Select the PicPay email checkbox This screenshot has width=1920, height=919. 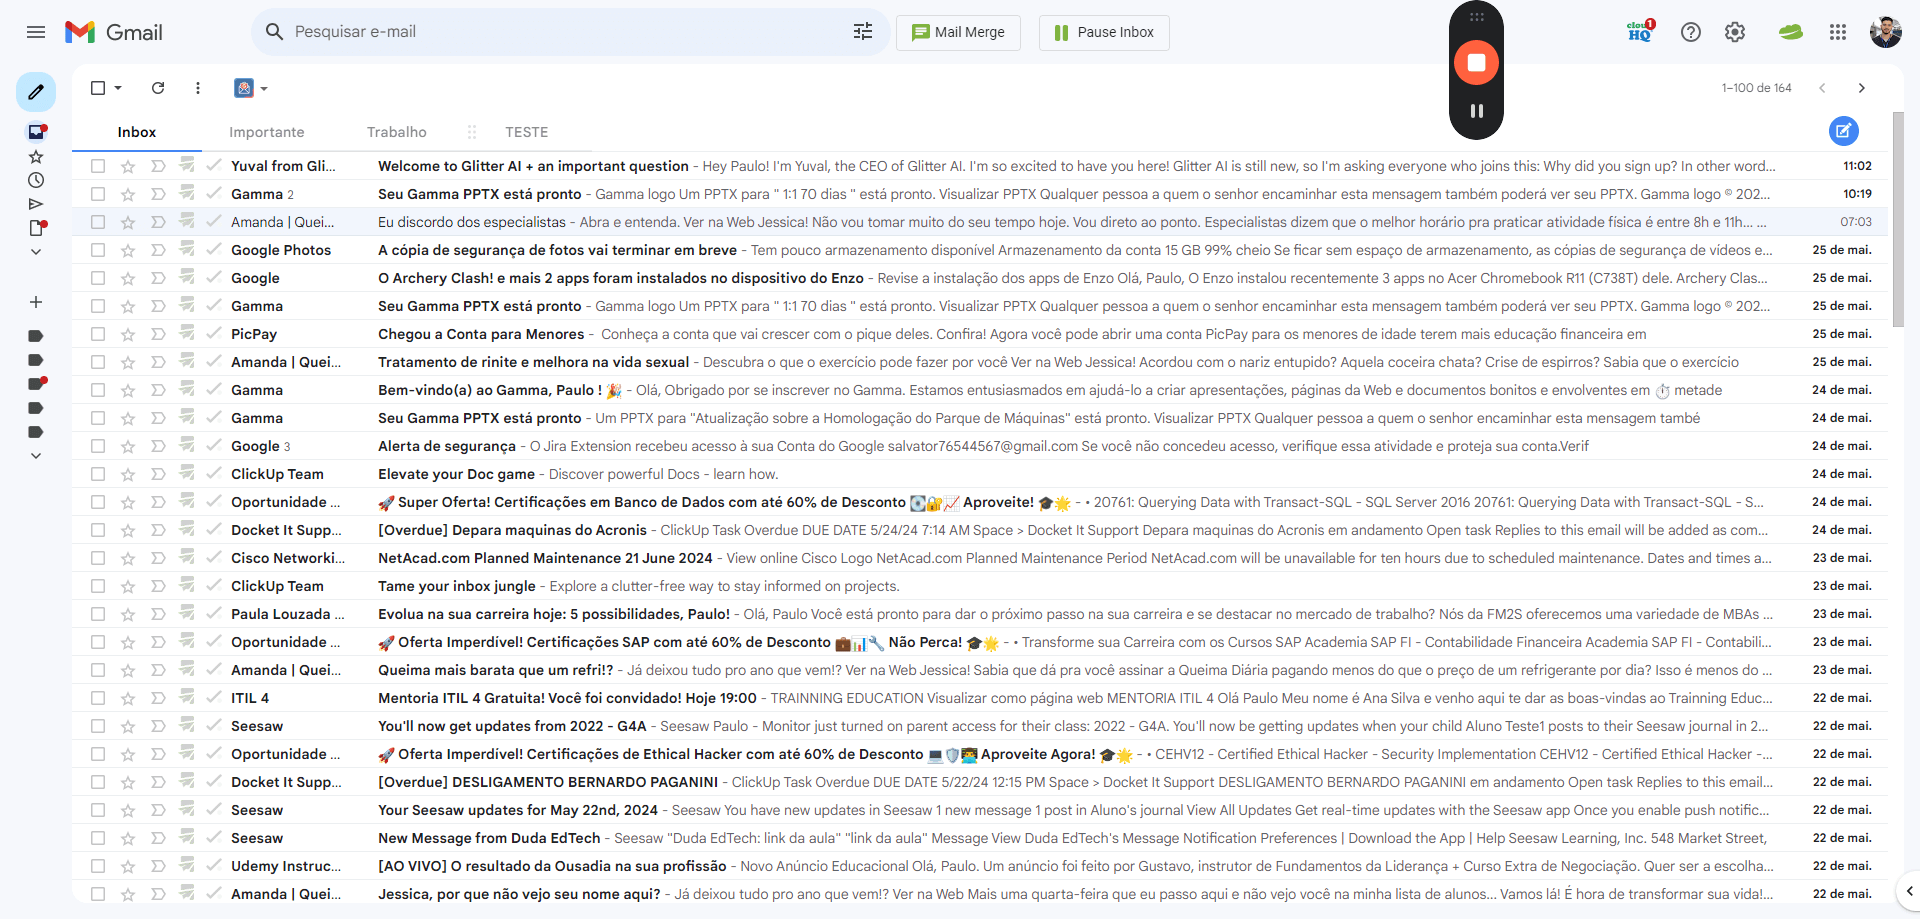click(x=98, y=334)
